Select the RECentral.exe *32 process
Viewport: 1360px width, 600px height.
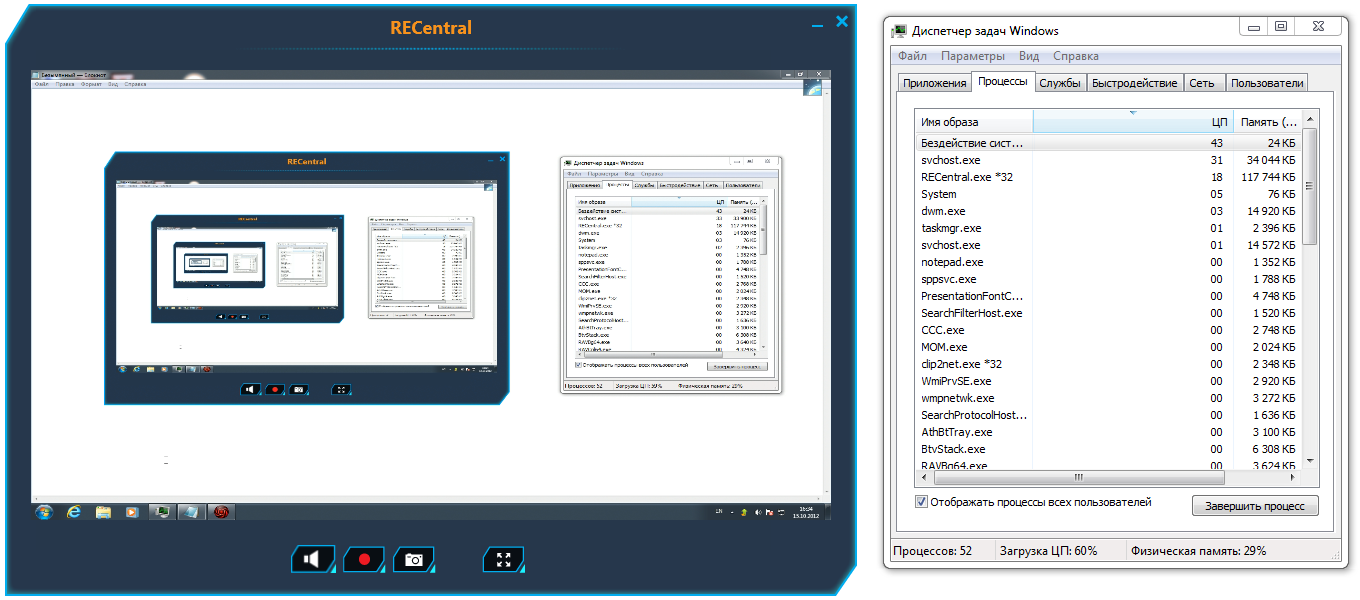[1109, 177]
